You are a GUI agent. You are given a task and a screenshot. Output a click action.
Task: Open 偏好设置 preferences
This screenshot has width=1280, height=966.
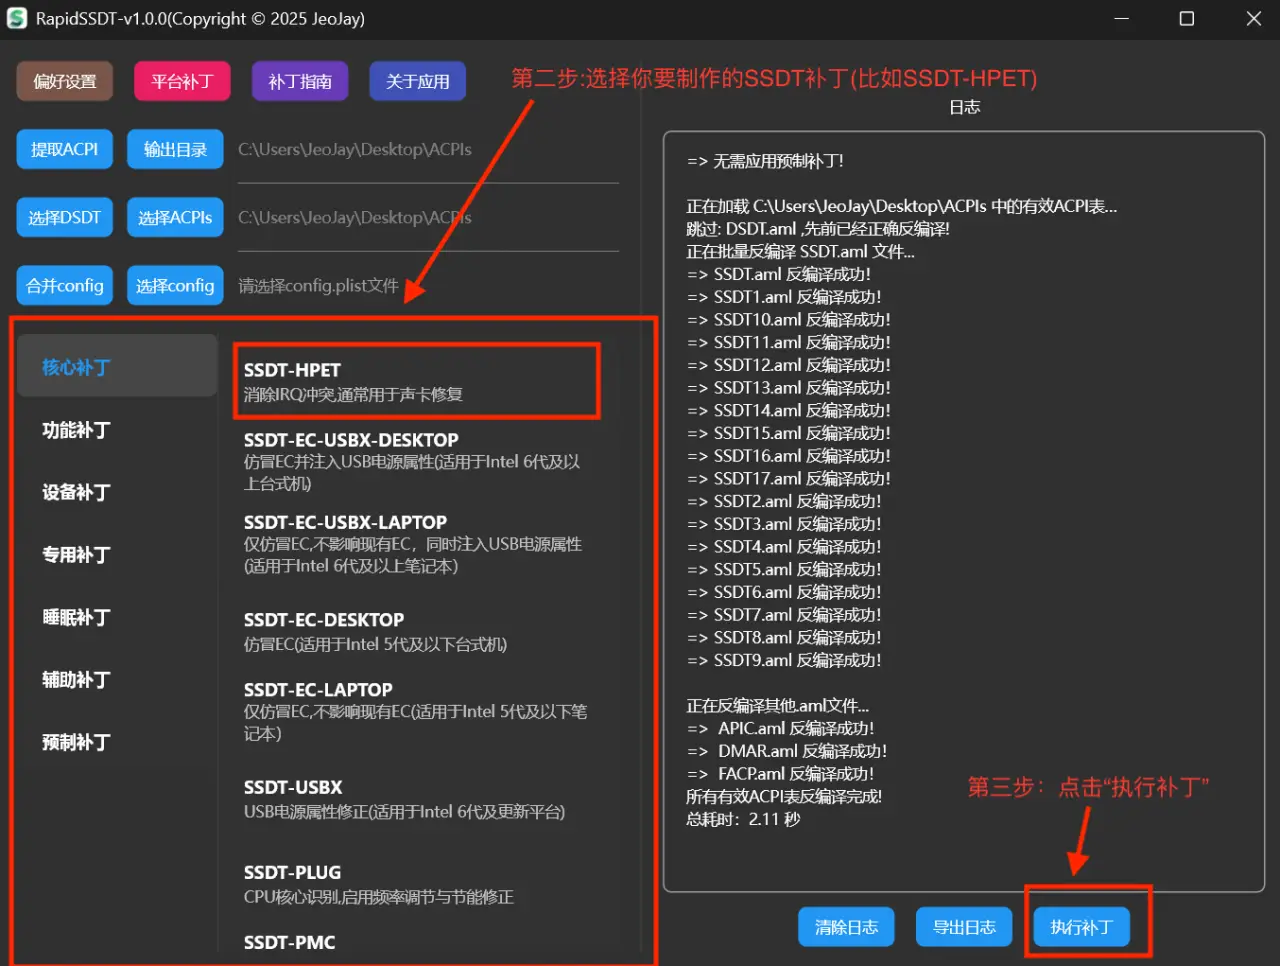click(x=65, y=82)
